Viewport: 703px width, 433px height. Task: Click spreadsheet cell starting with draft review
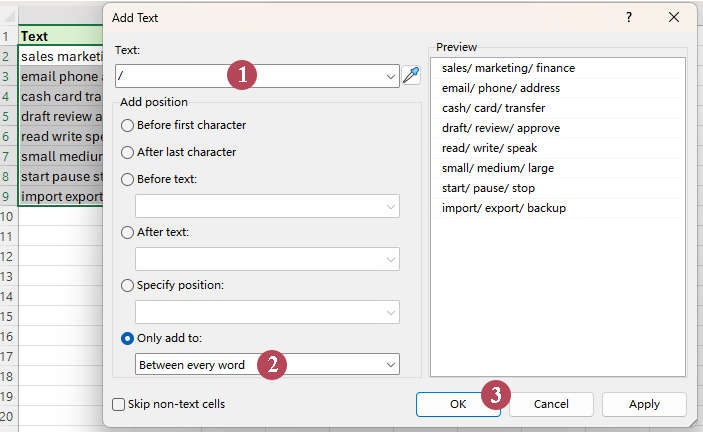coord(61,117)
